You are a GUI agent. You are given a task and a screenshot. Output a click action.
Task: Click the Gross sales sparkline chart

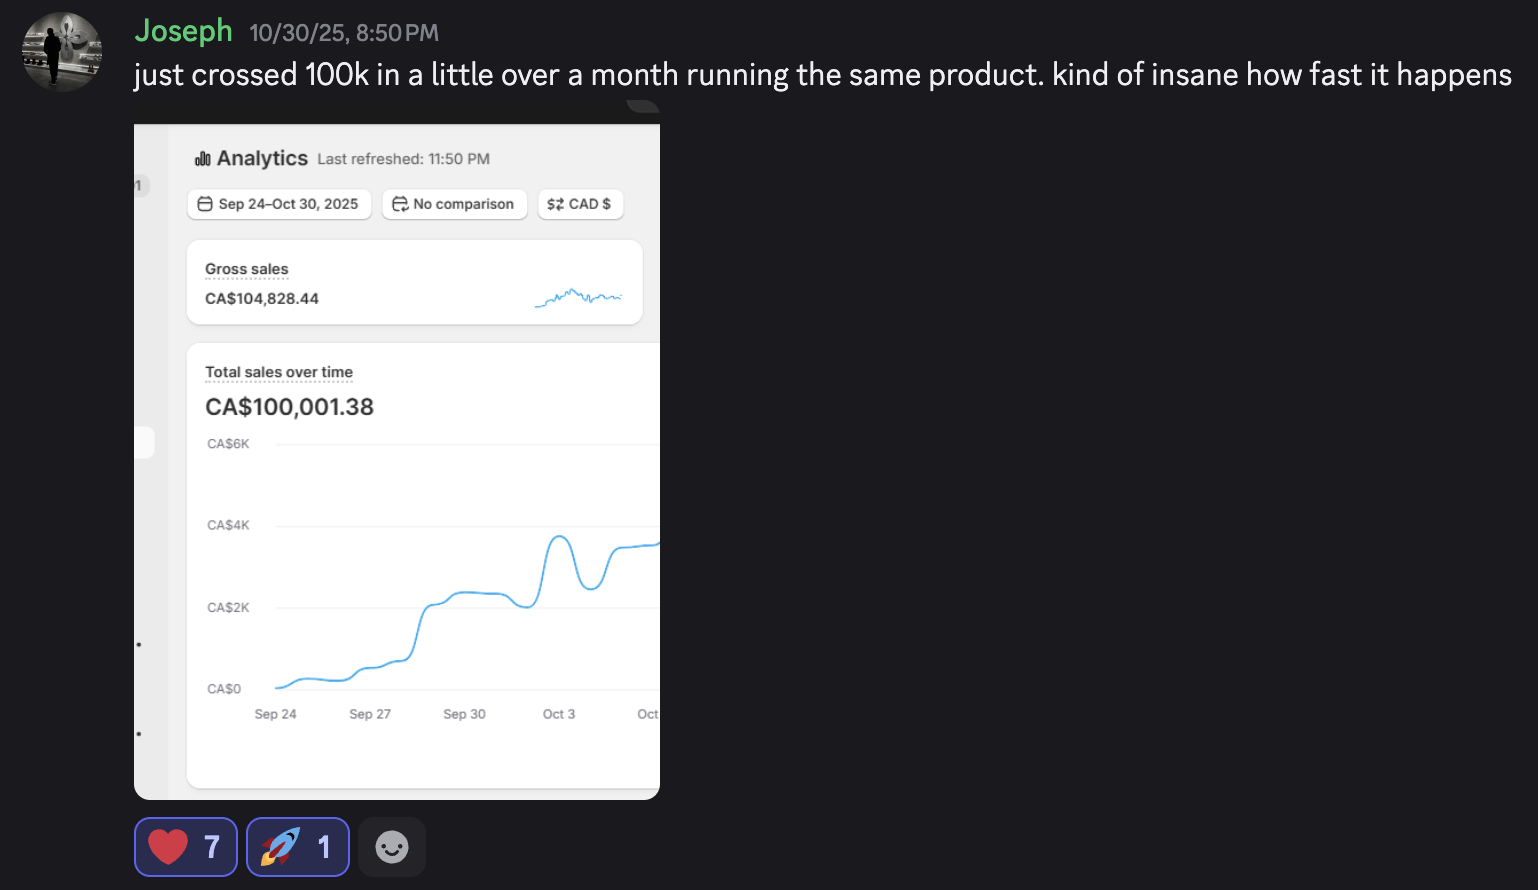click(578, 297)
